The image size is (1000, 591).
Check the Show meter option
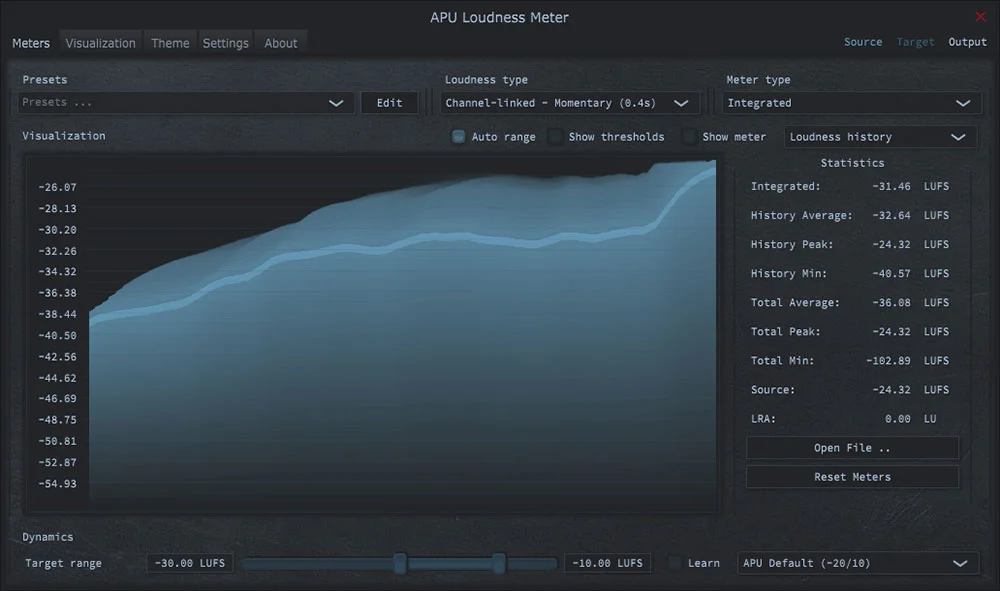688,137
